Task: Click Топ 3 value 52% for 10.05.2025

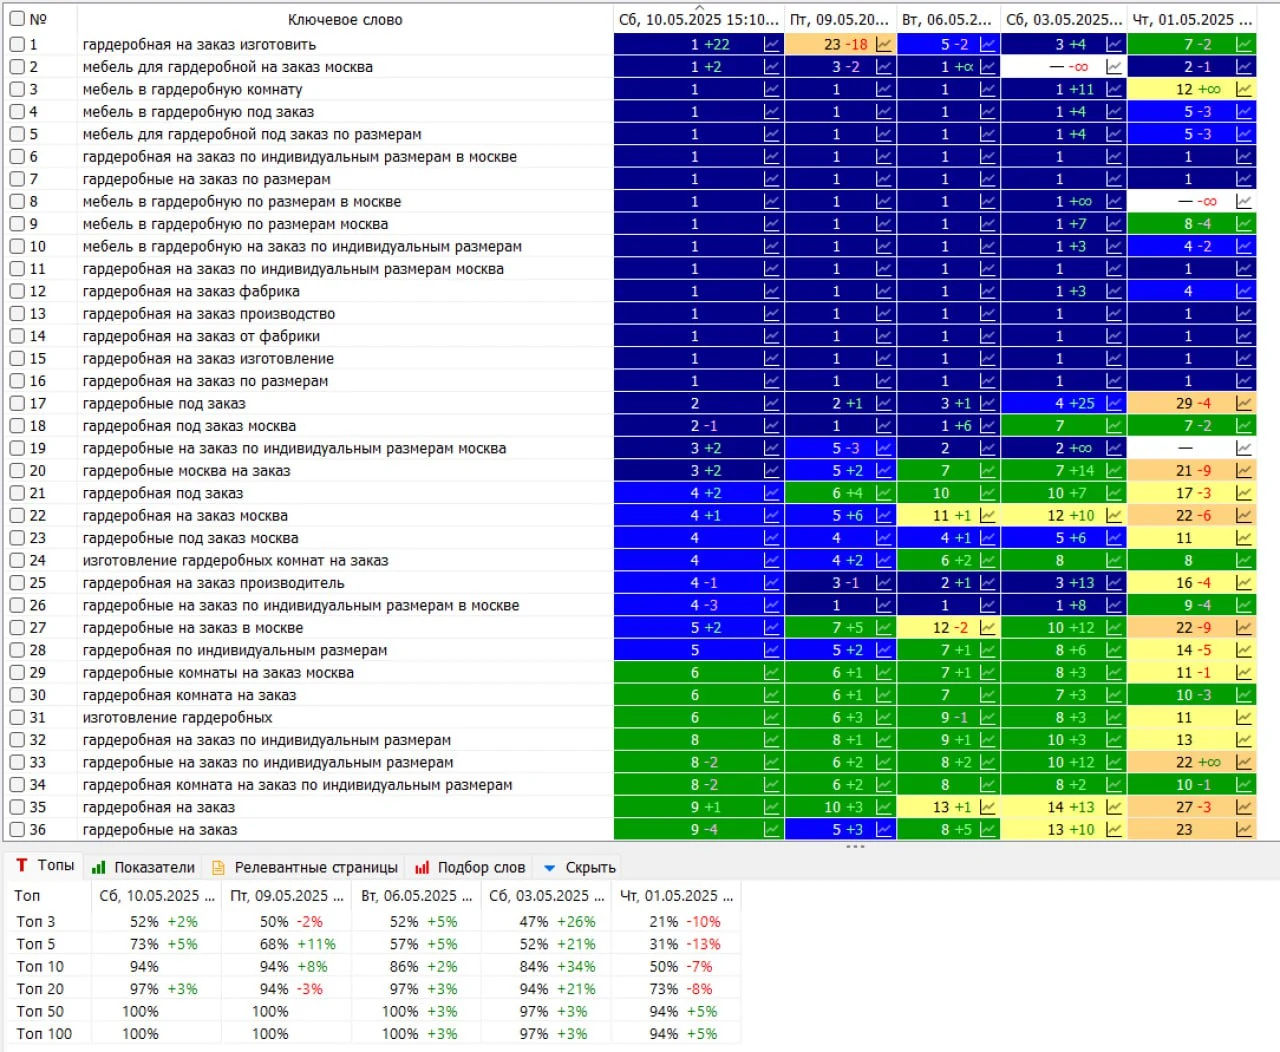Action: [144, 922]
